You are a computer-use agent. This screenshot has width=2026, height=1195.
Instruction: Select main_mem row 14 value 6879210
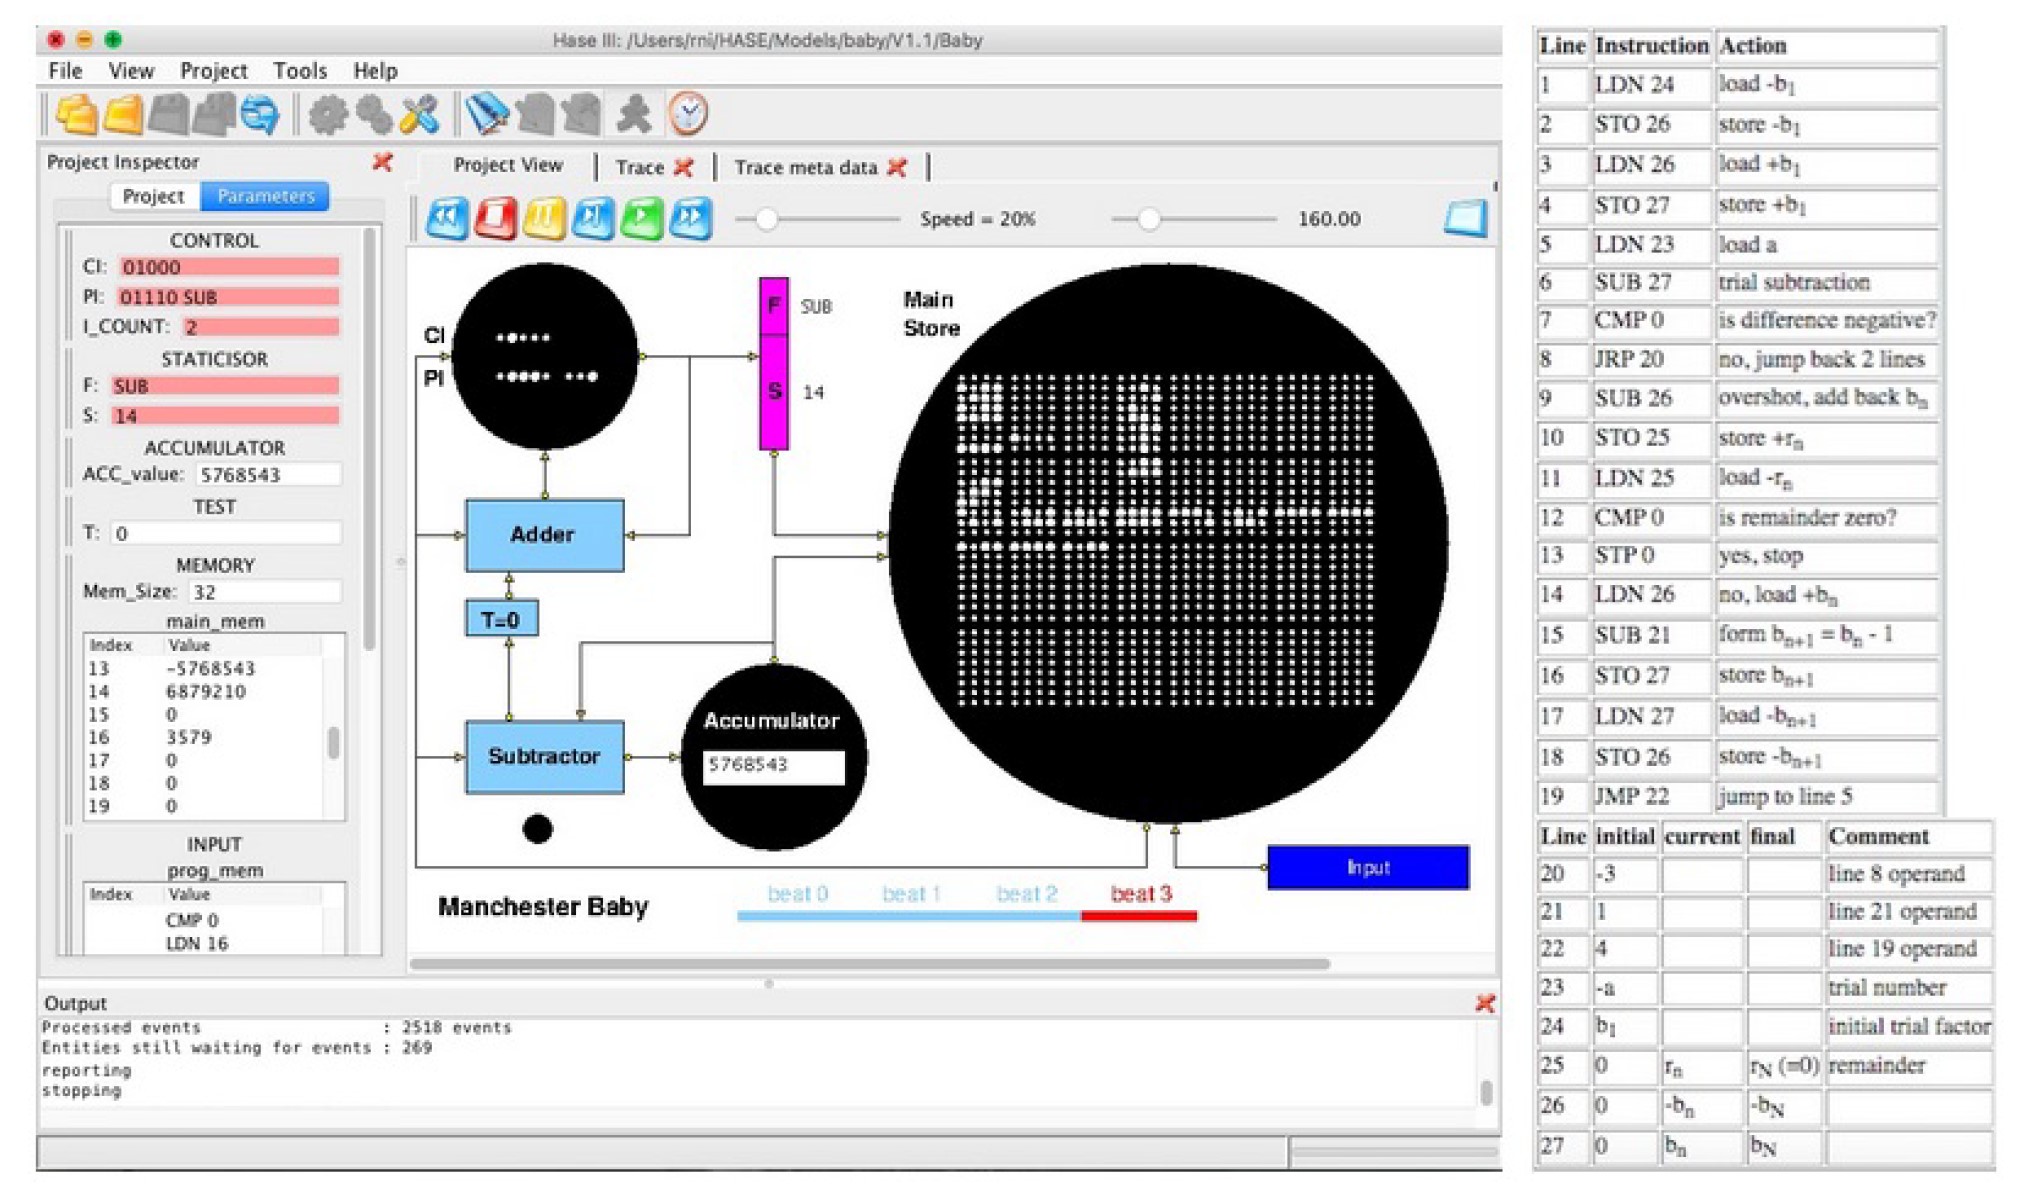pos(205,691)
